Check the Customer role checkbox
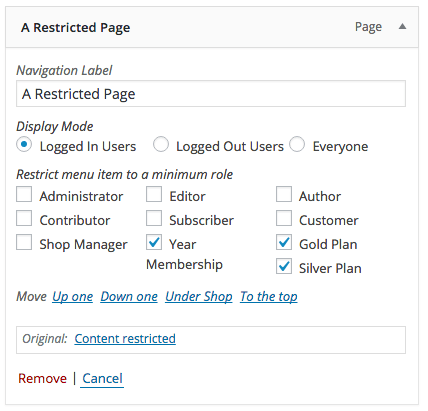Viewport: 428px width, 411px height. [x=284, y=218]
